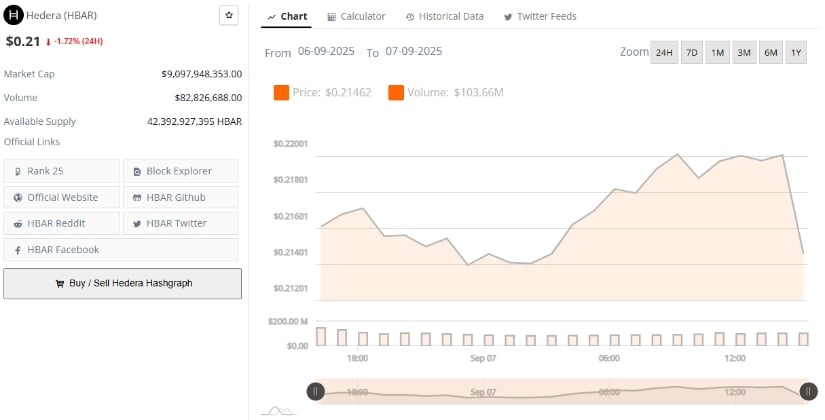Switch to the Chart tab

287,16
